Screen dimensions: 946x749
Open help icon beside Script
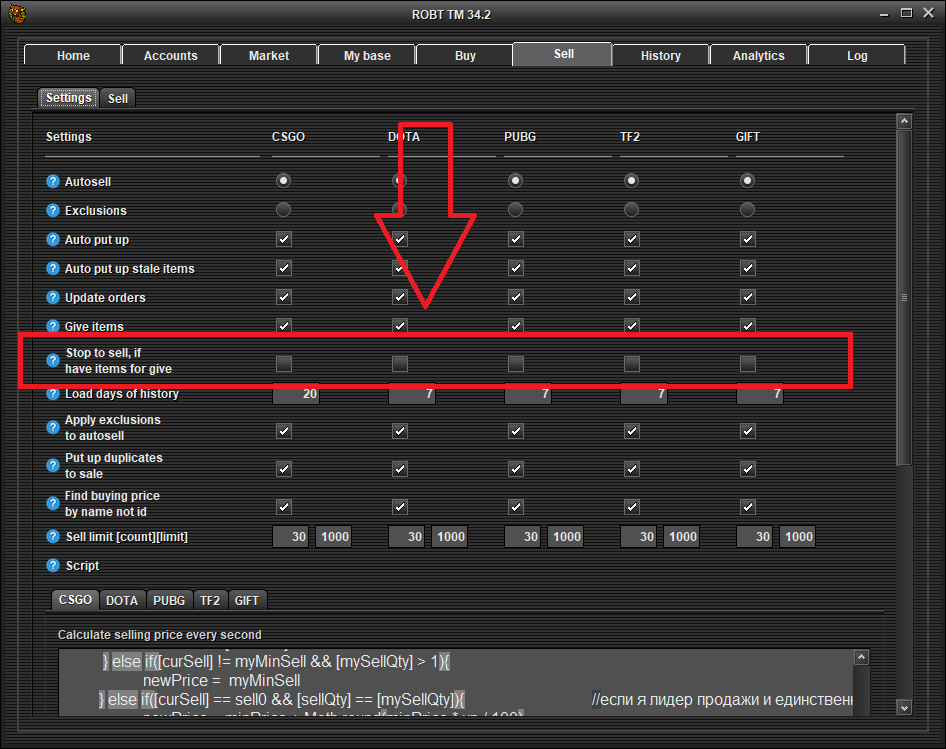pos(53,566)
